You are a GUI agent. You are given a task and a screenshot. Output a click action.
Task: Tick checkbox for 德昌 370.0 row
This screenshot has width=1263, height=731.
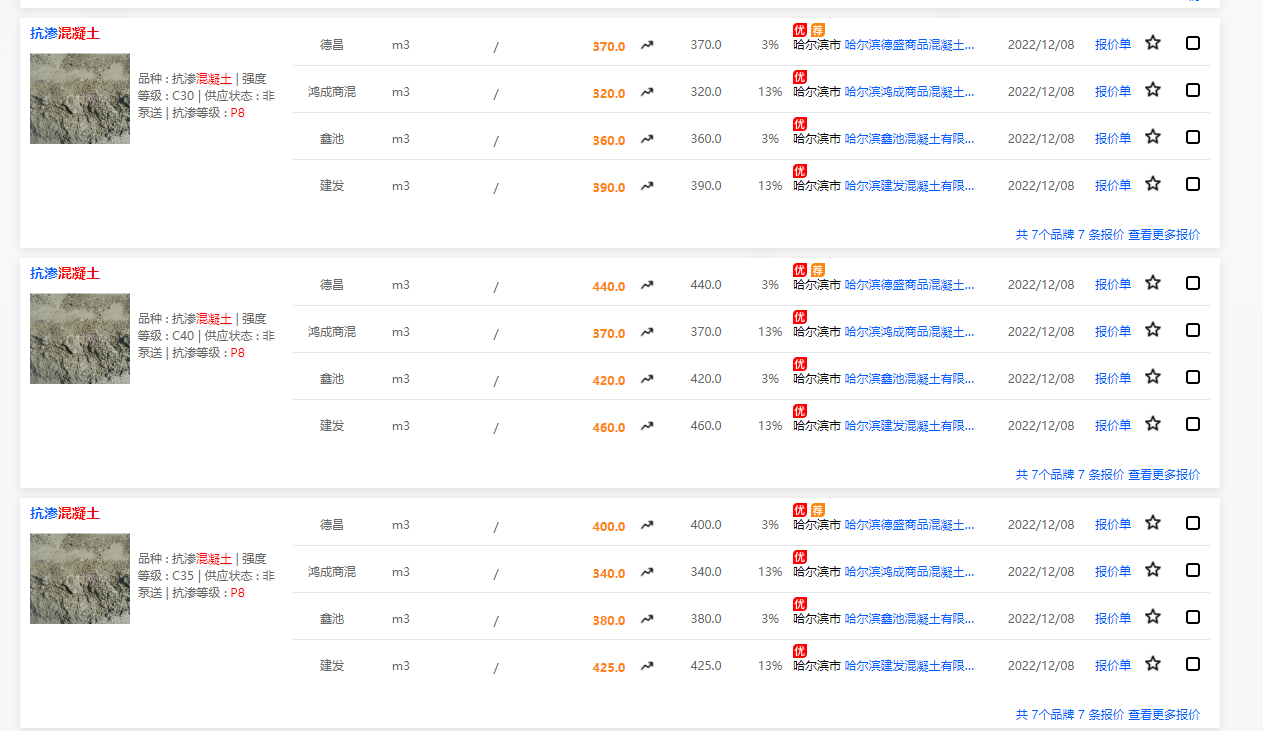[x=1193, y=43]
